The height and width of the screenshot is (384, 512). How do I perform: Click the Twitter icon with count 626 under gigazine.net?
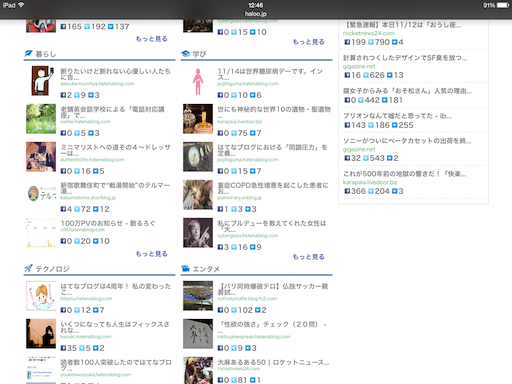(366, 75)
